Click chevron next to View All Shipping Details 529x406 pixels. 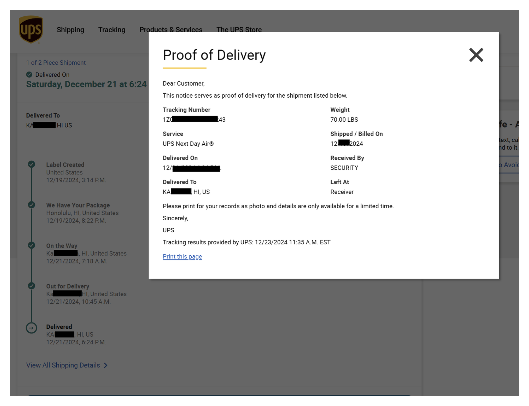106,366
